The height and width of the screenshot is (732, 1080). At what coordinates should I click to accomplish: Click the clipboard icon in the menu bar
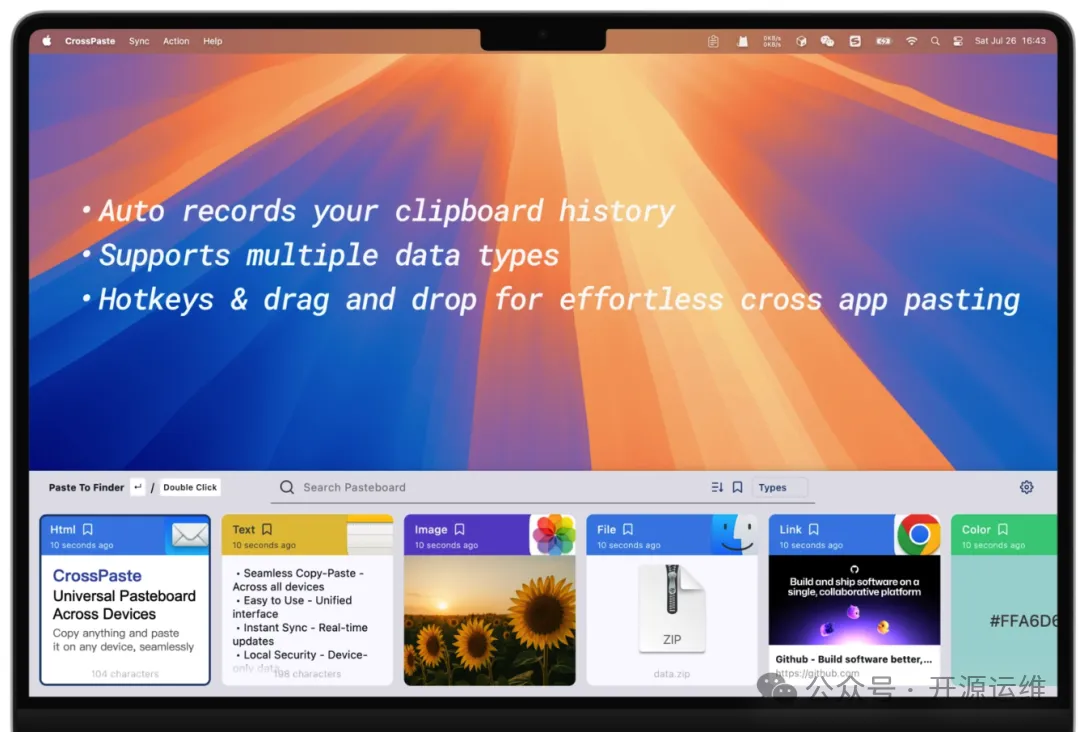coord(713,41)
